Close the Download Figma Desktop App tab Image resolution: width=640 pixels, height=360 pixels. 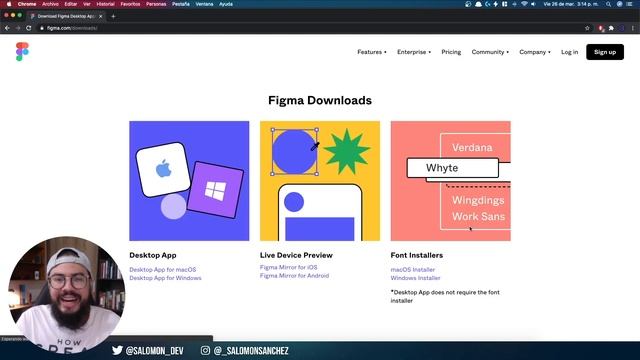pyautogui.click(x=100, y=16)
